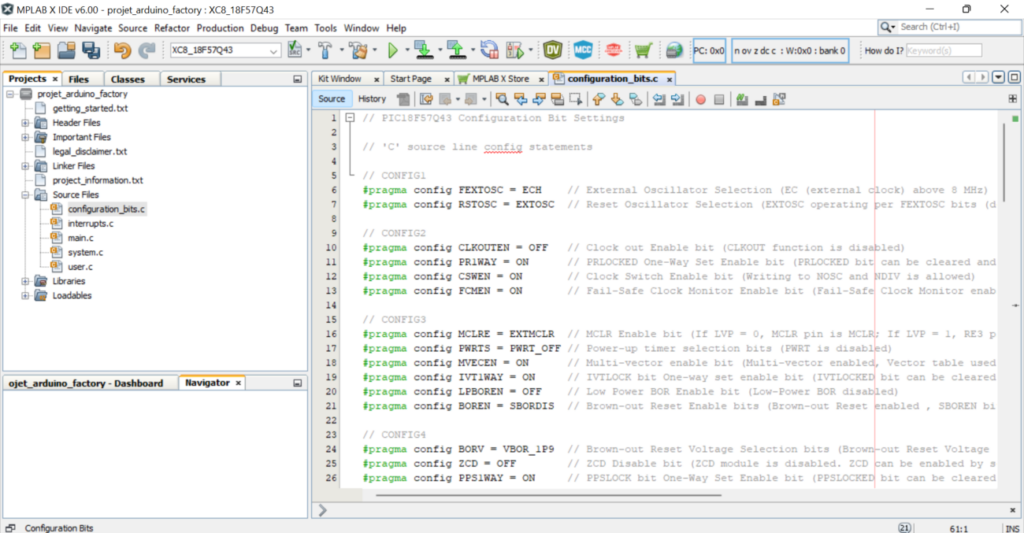The image size is (1024, 533).
Task: Open the Data Visualizer DV icon
Action: pyautogui.click(x=552, y=50)
